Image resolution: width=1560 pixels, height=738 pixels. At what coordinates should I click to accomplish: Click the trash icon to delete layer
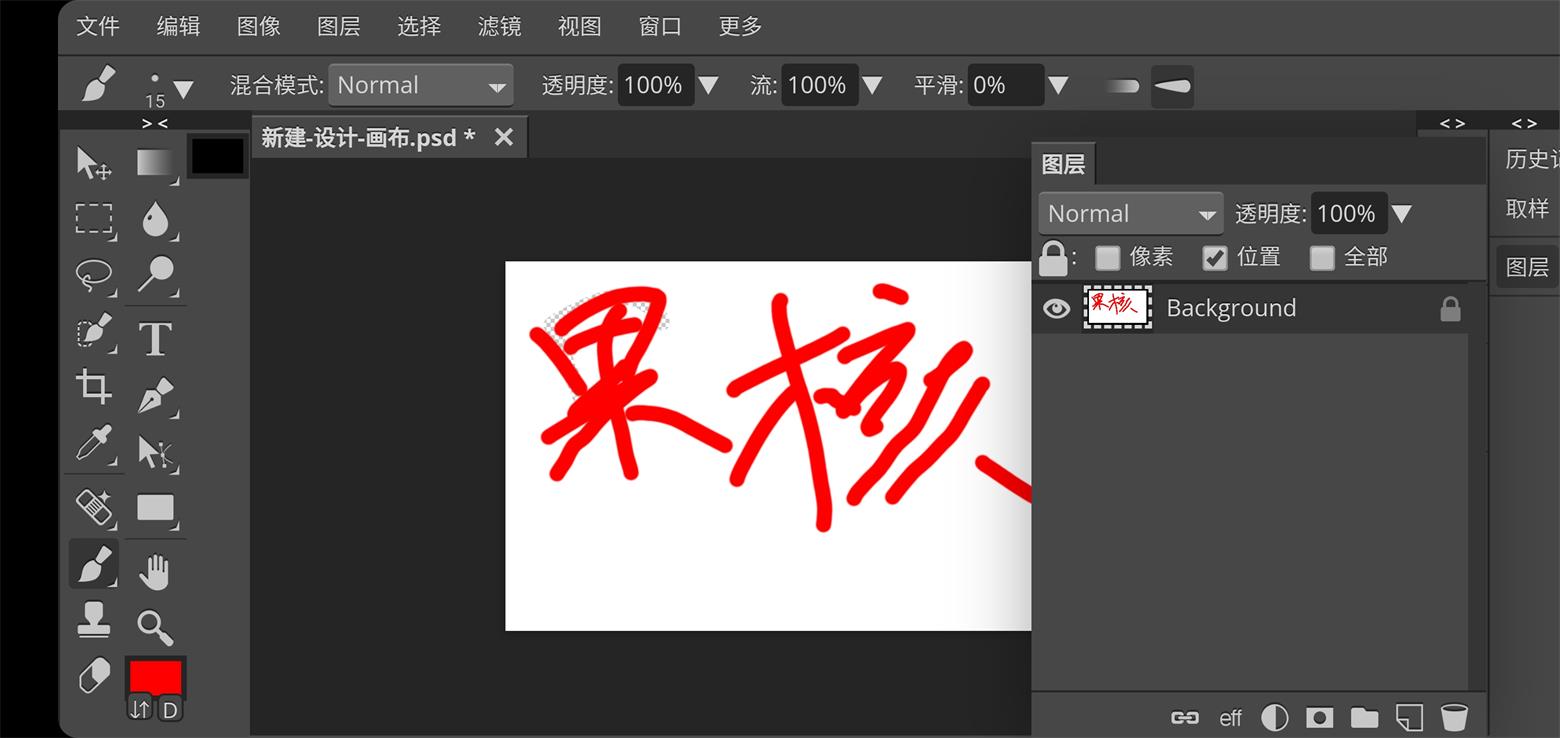tap(1453, 717)
